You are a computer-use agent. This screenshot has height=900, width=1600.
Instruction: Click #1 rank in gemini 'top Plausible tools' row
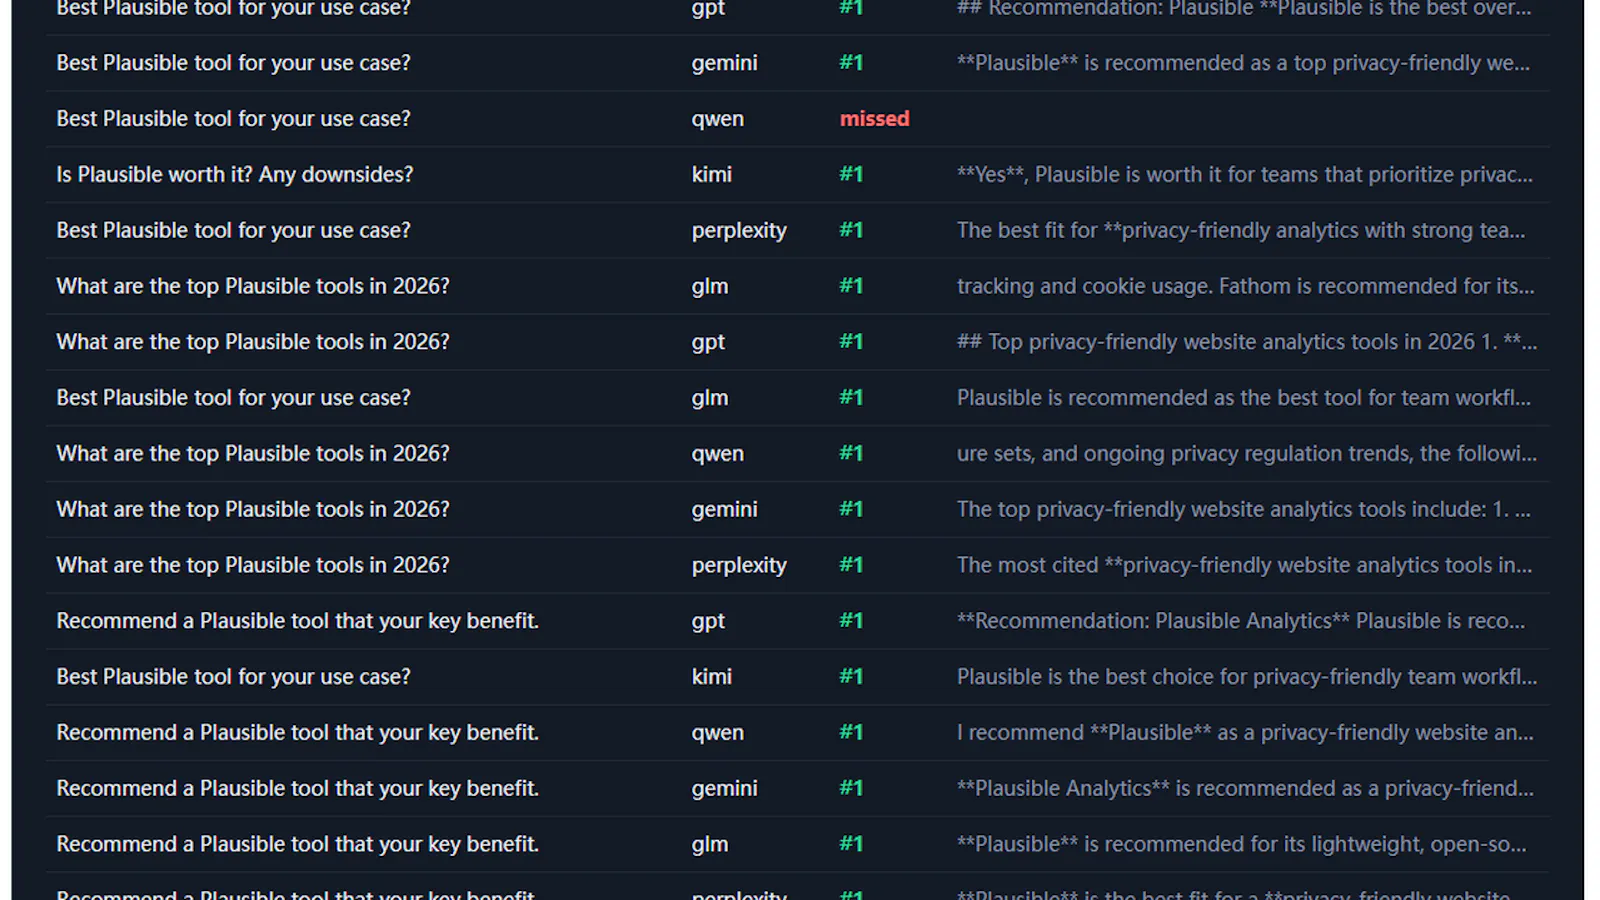(x=851, y=511)
